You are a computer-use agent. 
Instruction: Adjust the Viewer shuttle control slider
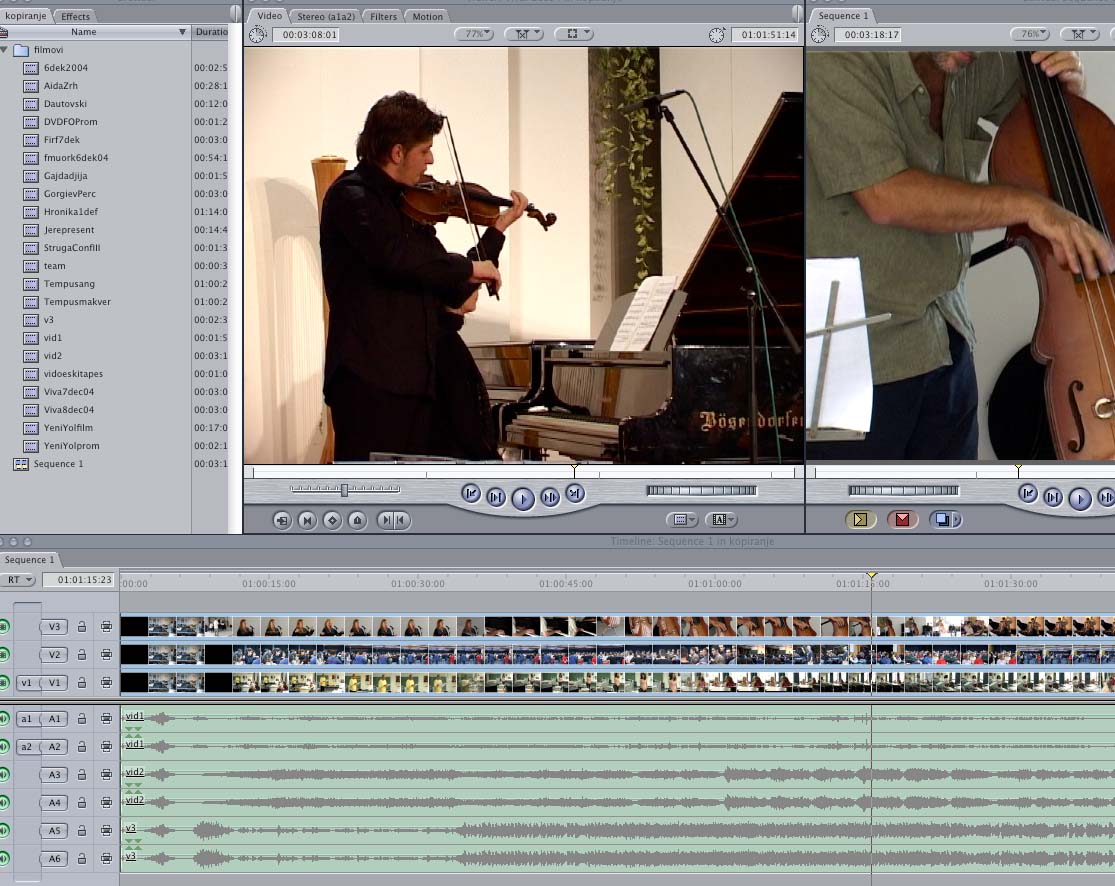click(345, 489)
